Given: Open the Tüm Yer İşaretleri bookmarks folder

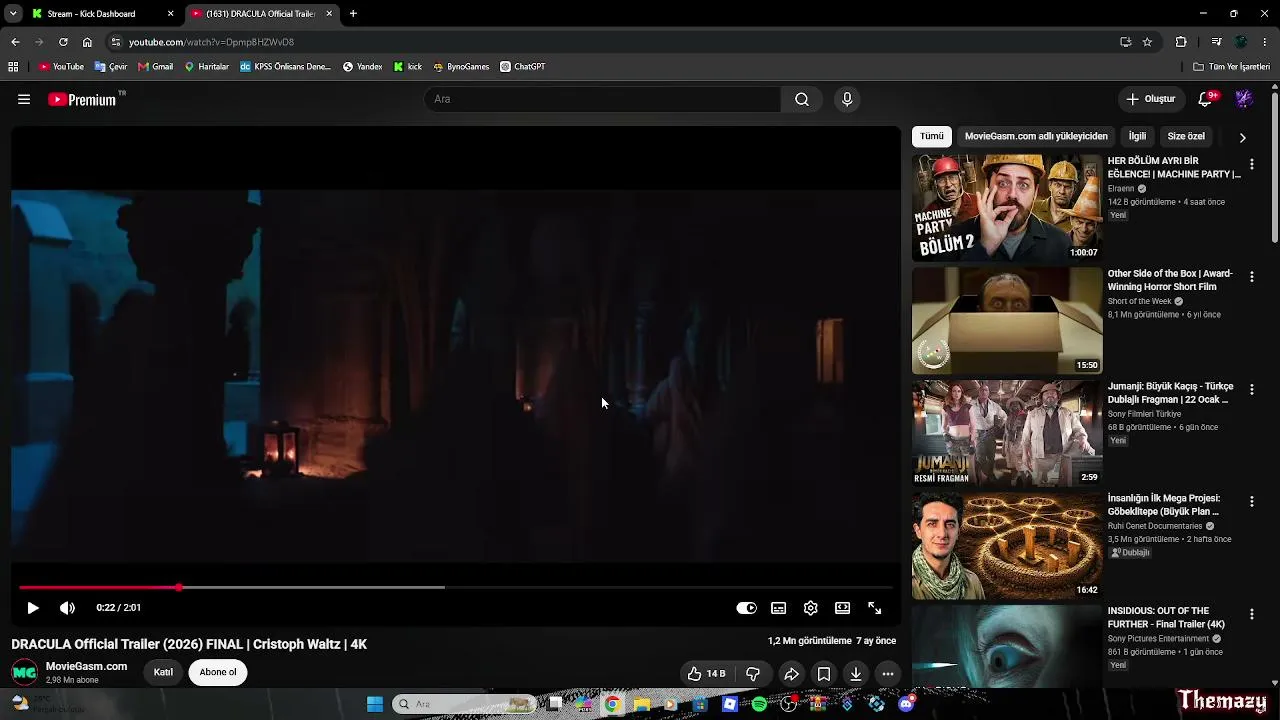Looking at the screenshot, I should pos(1232,67).
